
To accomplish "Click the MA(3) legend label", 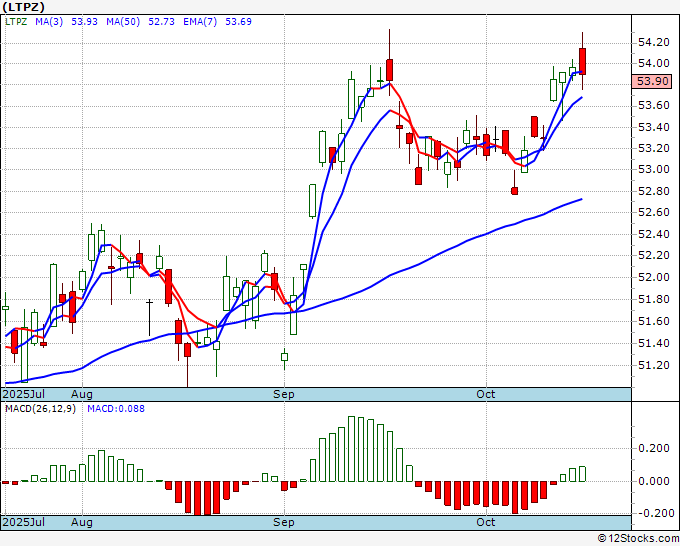I will tap(49, 22).
